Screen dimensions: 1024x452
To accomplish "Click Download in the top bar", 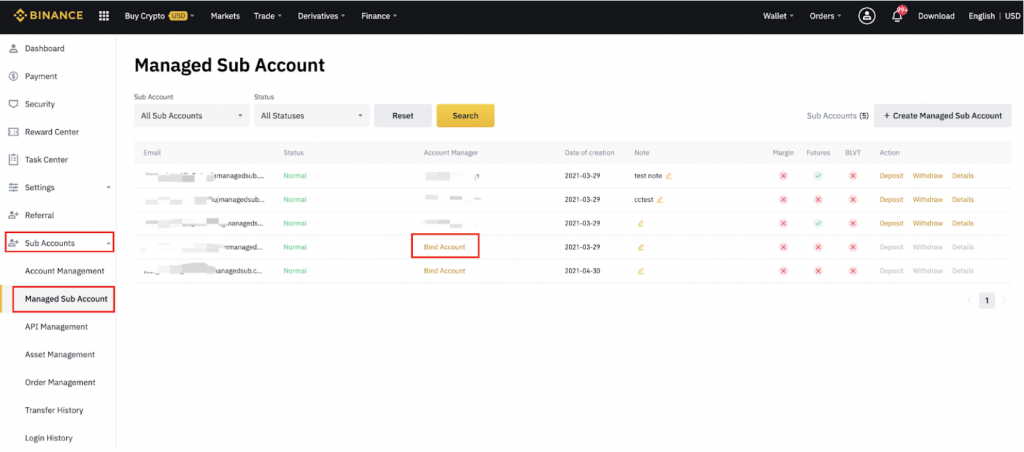I will 936,16.
